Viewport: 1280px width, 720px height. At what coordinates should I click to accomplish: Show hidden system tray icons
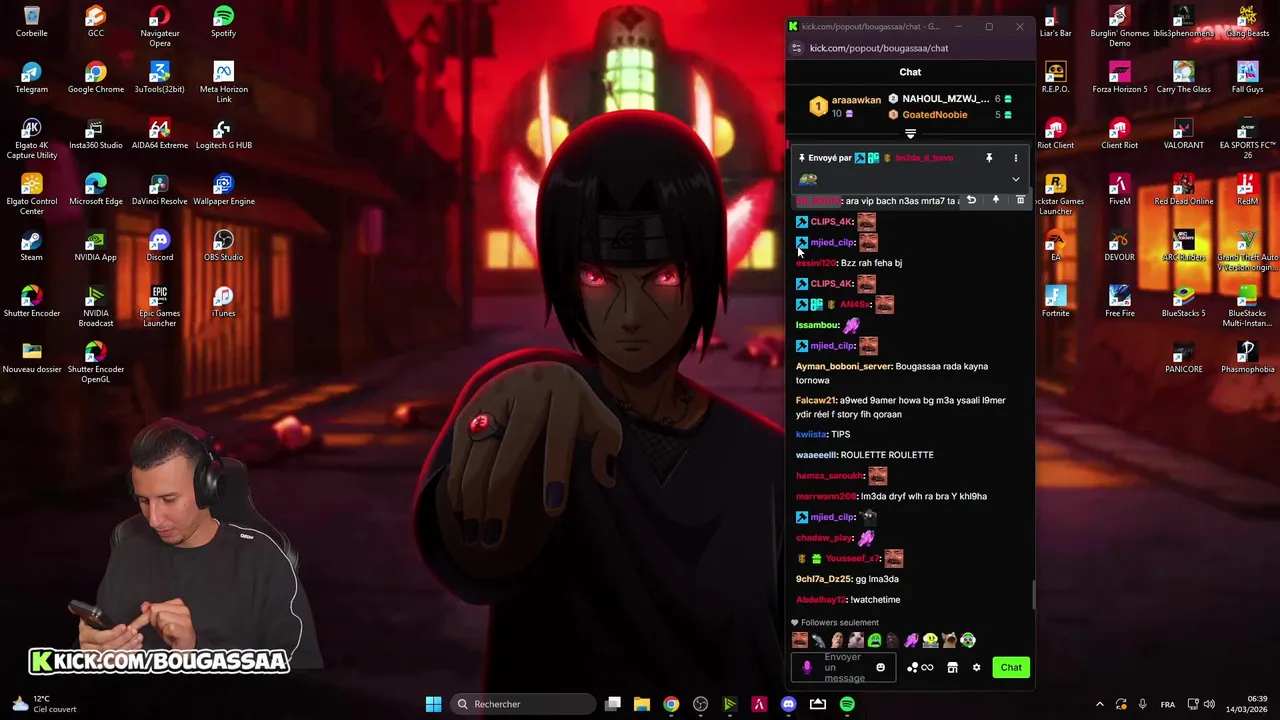pyautogui.click(x=1100, y=704)
